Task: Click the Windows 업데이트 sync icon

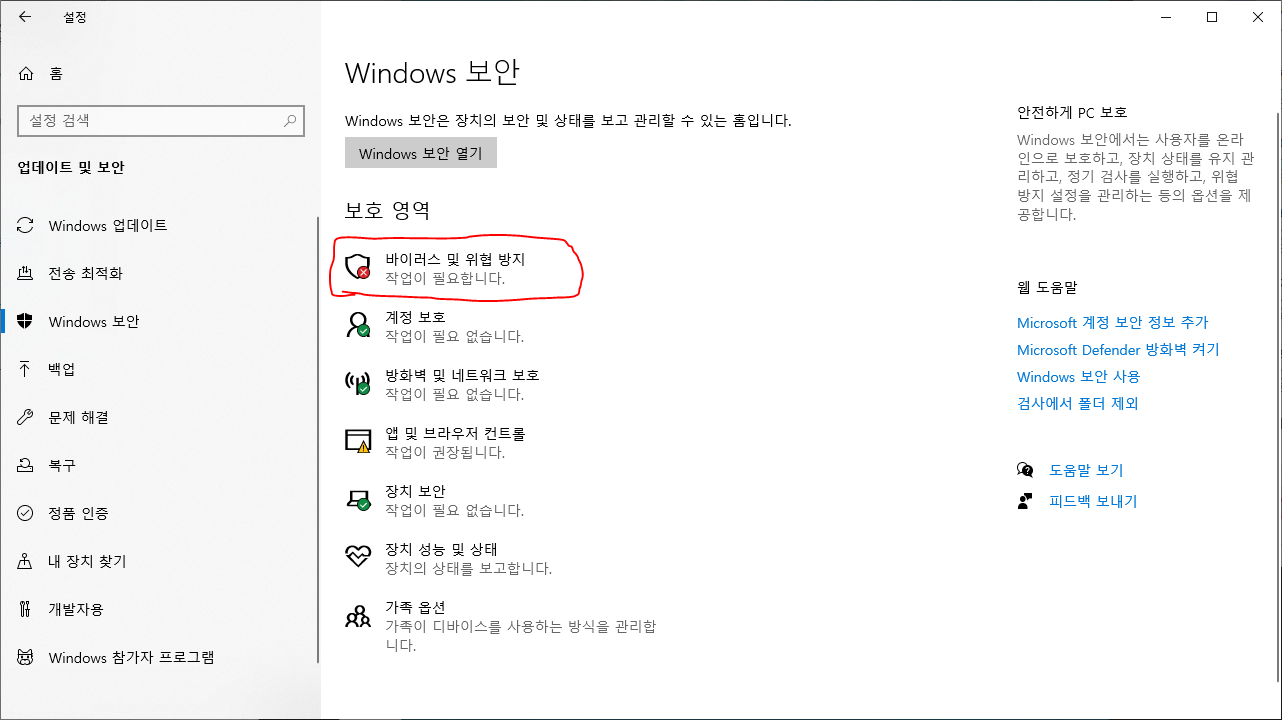Action: tap(26, 226)
